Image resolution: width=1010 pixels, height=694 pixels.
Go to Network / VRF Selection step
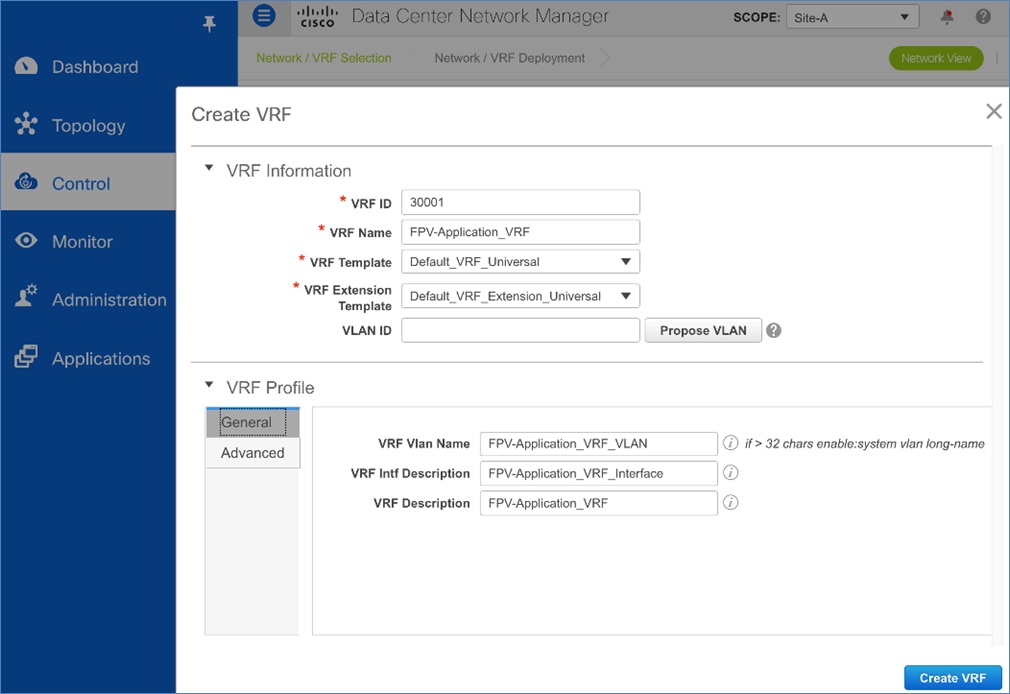323,58
